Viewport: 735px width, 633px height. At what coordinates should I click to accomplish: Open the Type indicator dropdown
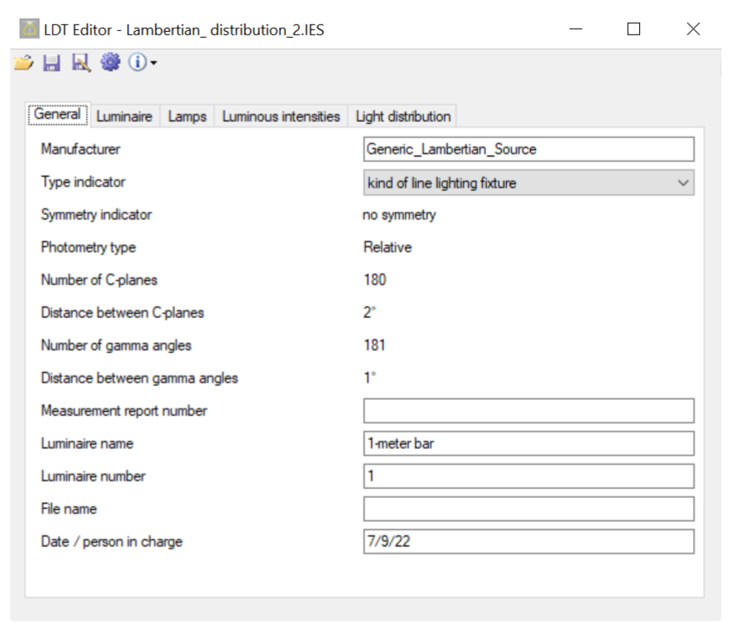[x=529, y=183]
